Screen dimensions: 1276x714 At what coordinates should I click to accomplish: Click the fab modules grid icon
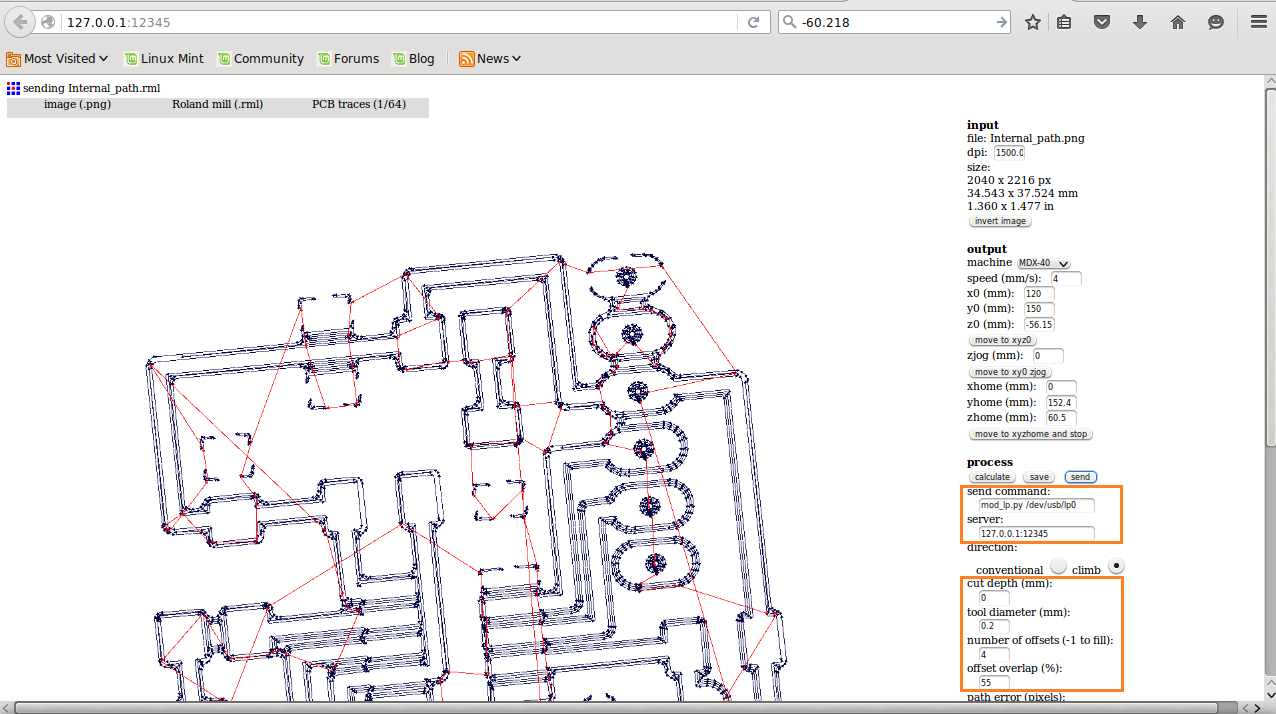[14, 89]
